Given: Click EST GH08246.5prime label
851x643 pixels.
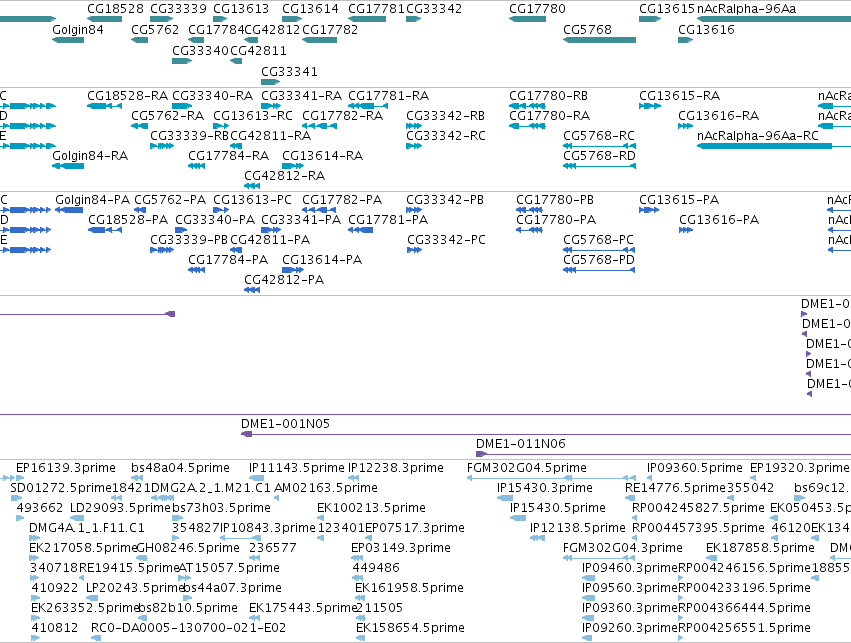Looking at the screenshot, I should [x=188, y=548].
